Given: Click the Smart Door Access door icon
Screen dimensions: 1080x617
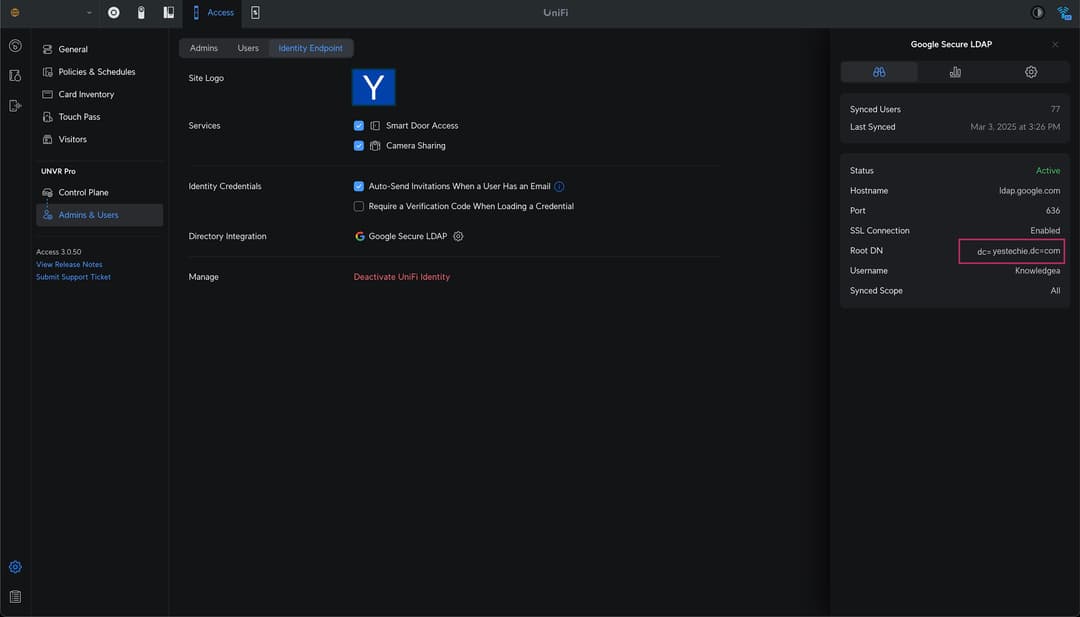Looking at the screenshot, I should pos(375,125).
